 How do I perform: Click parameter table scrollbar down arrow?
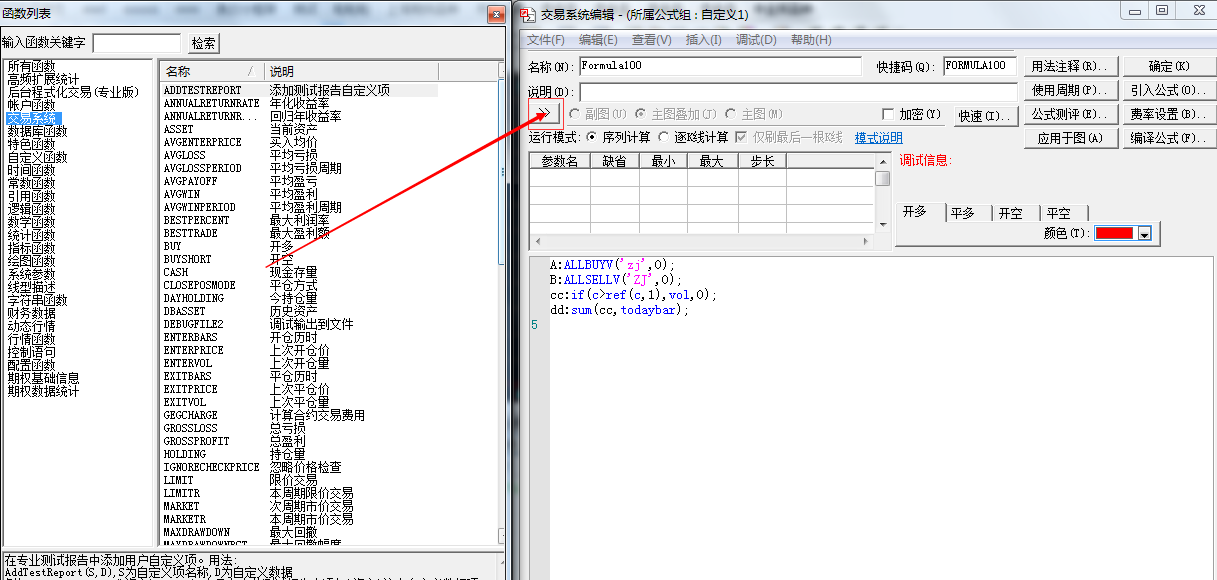click(883, 226)
